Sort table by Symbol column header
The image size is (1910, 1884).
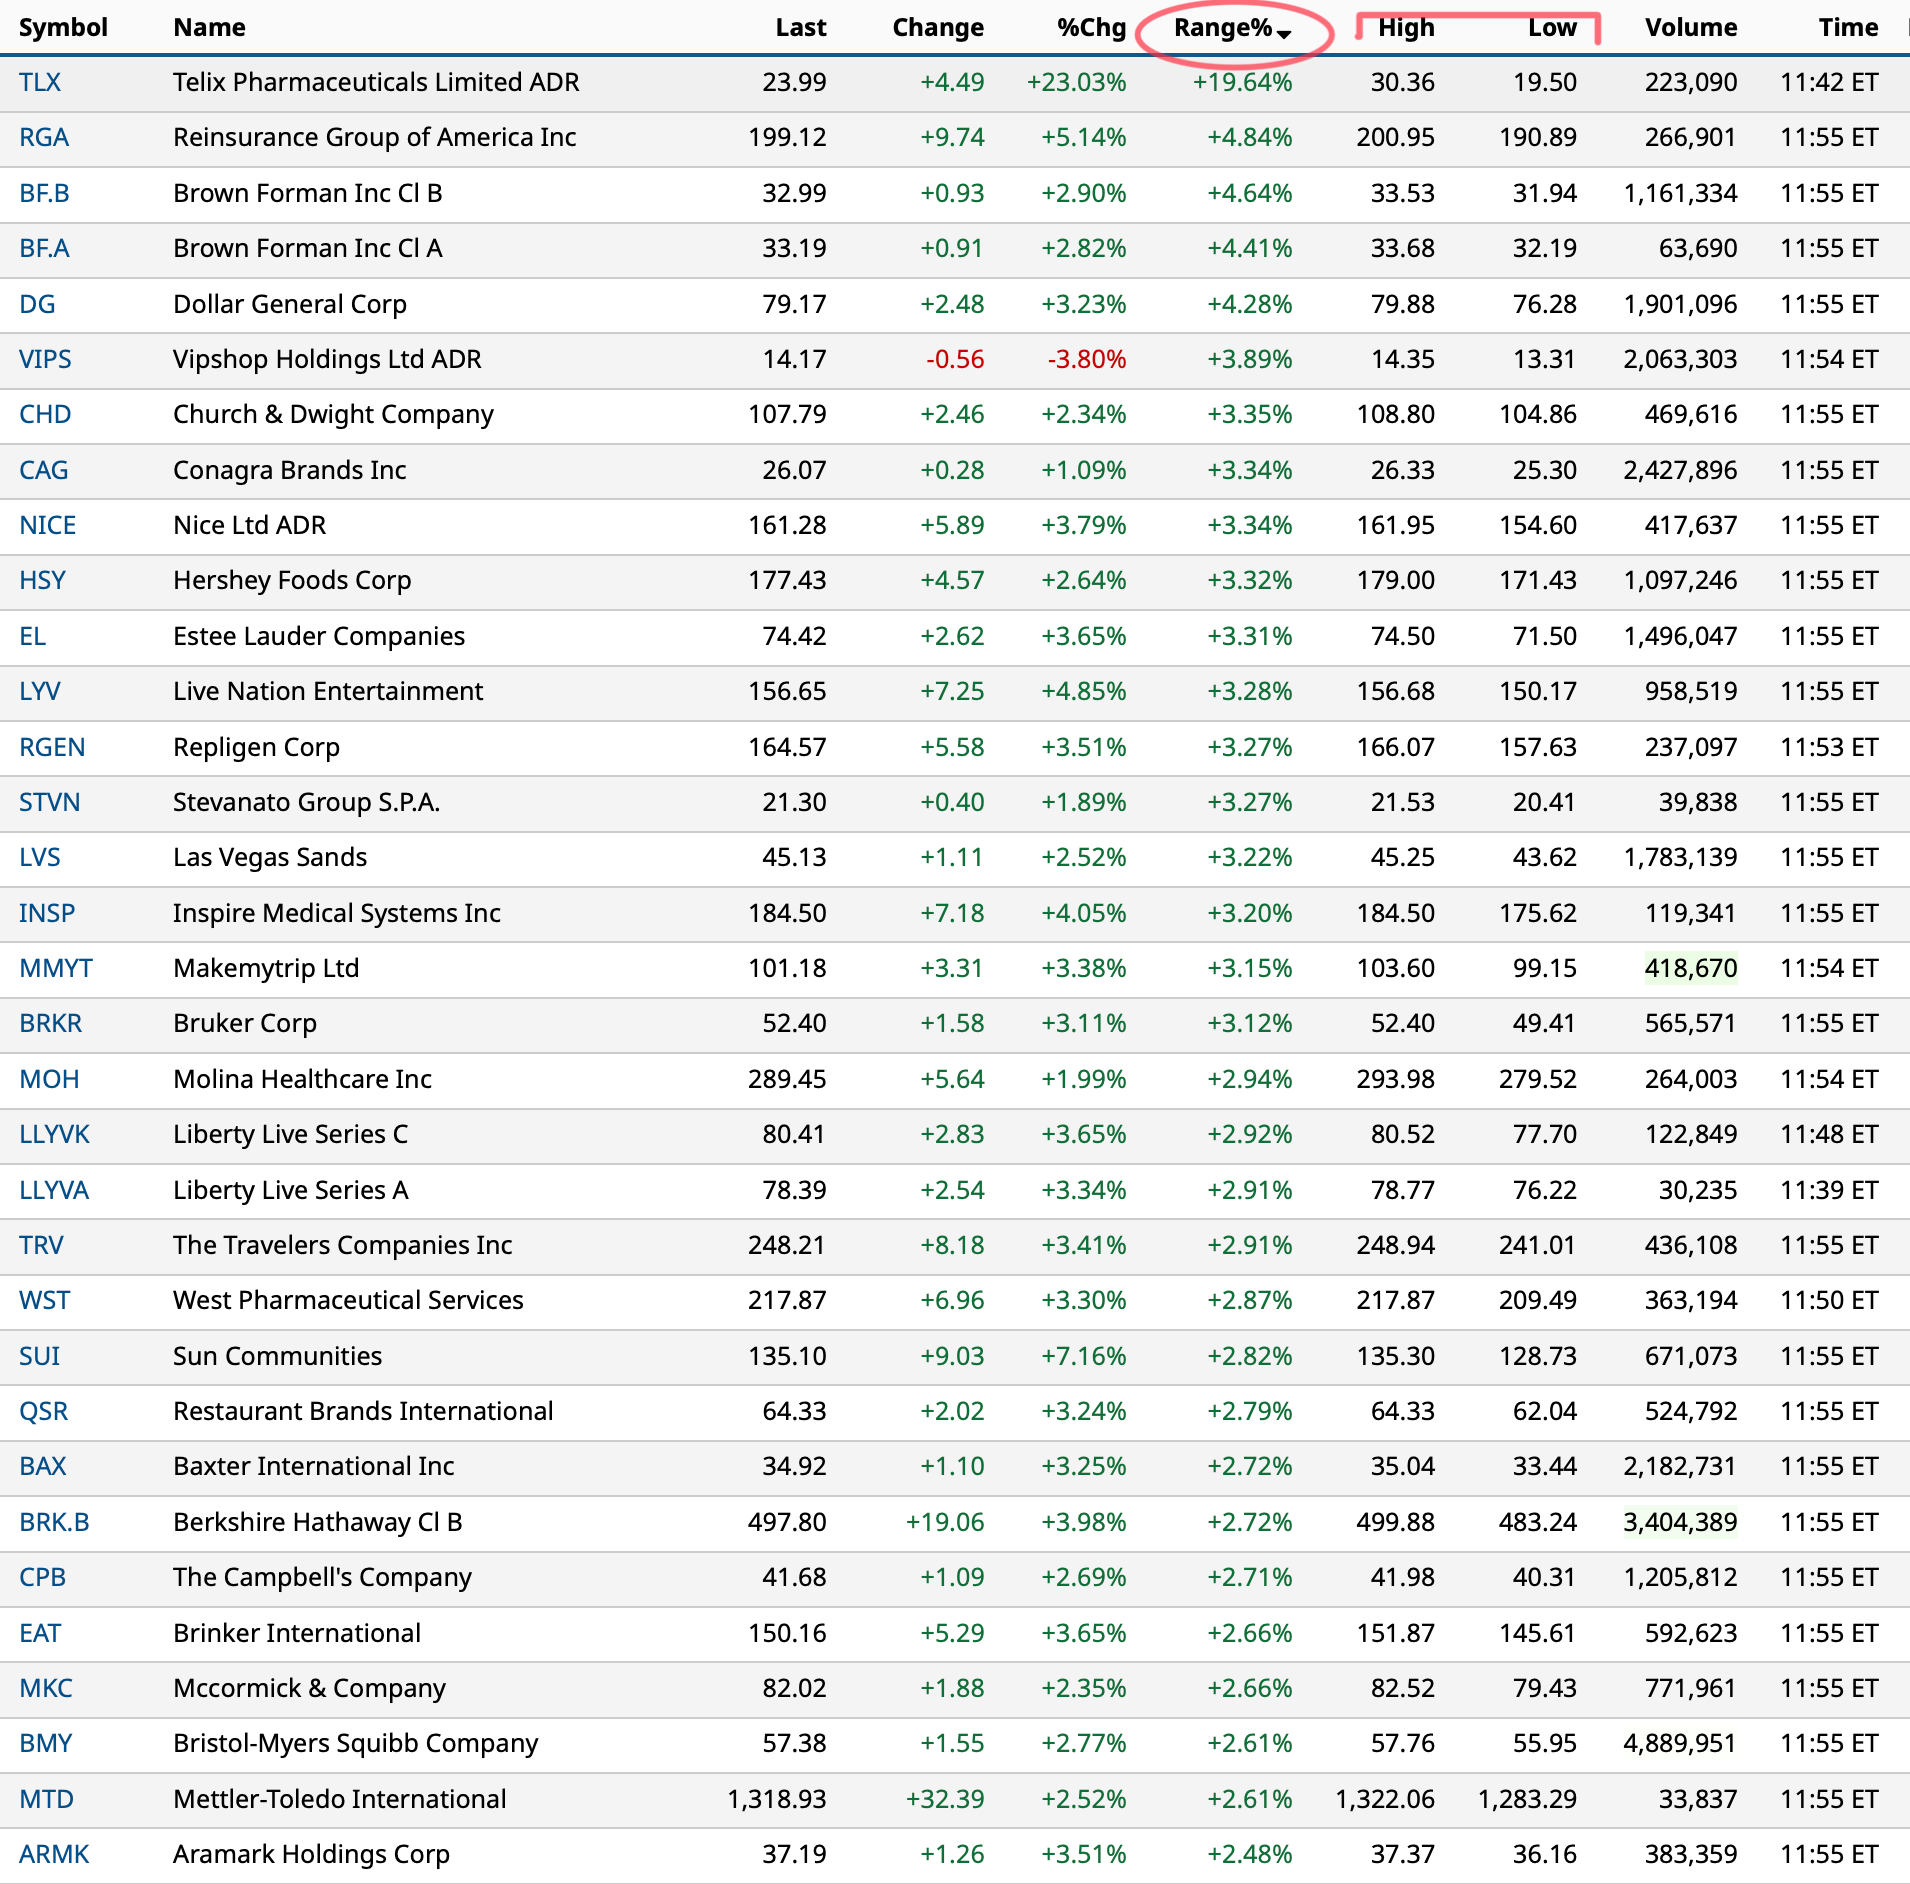[x=63, y=27]
